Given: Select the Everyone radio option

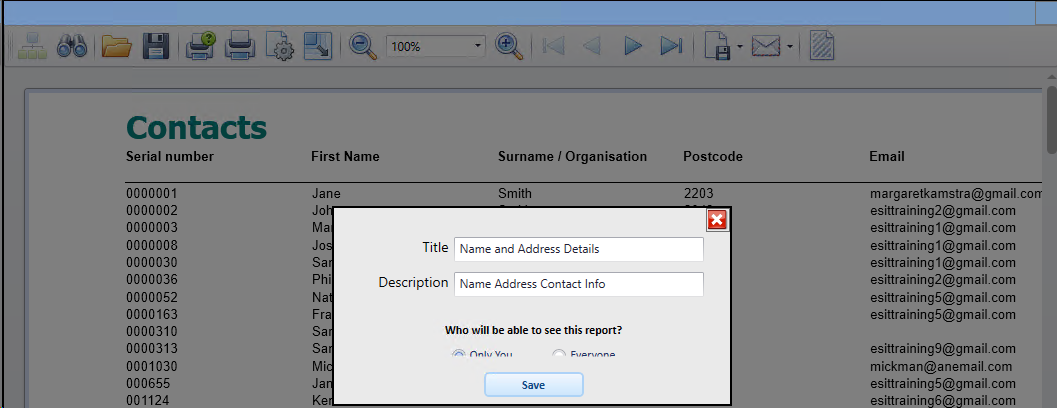Looking at the screenshot, I should tap(558, 354).
